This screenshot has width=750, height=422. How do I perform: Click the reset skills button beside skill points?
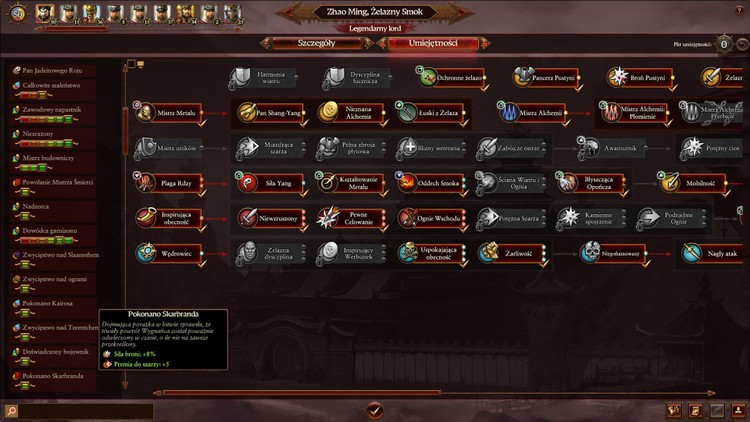point(742,44)
